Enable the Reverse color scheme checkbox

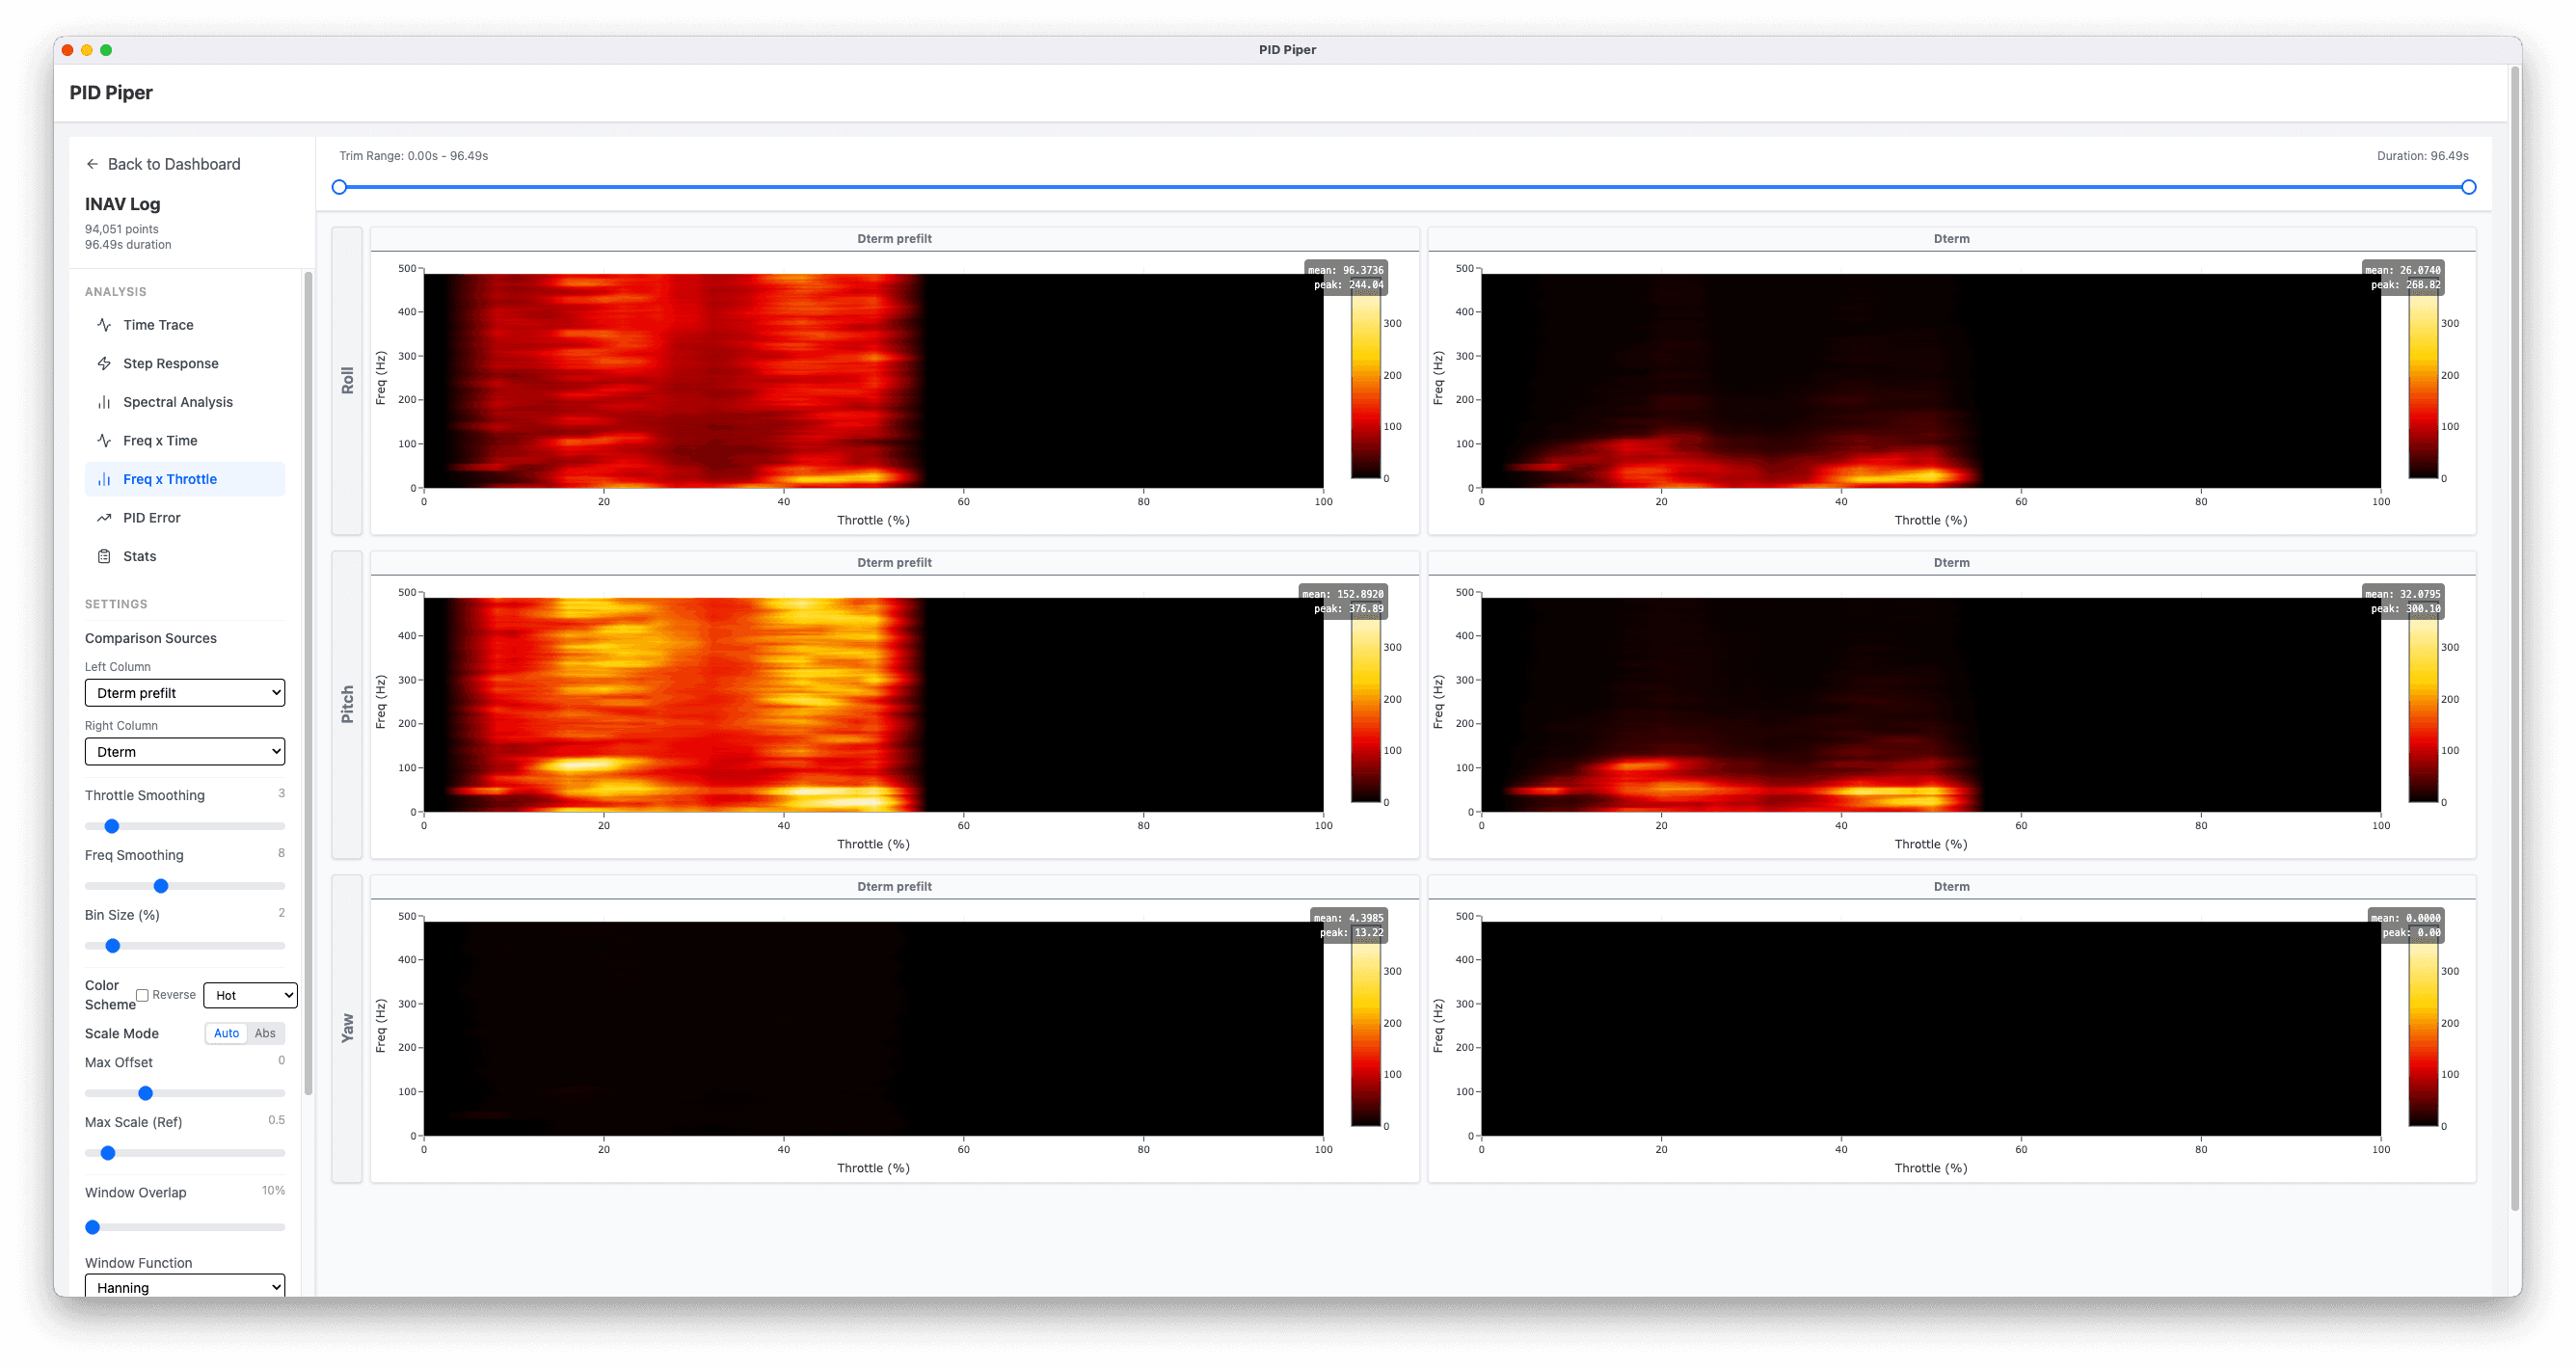[x=143, y=995]
